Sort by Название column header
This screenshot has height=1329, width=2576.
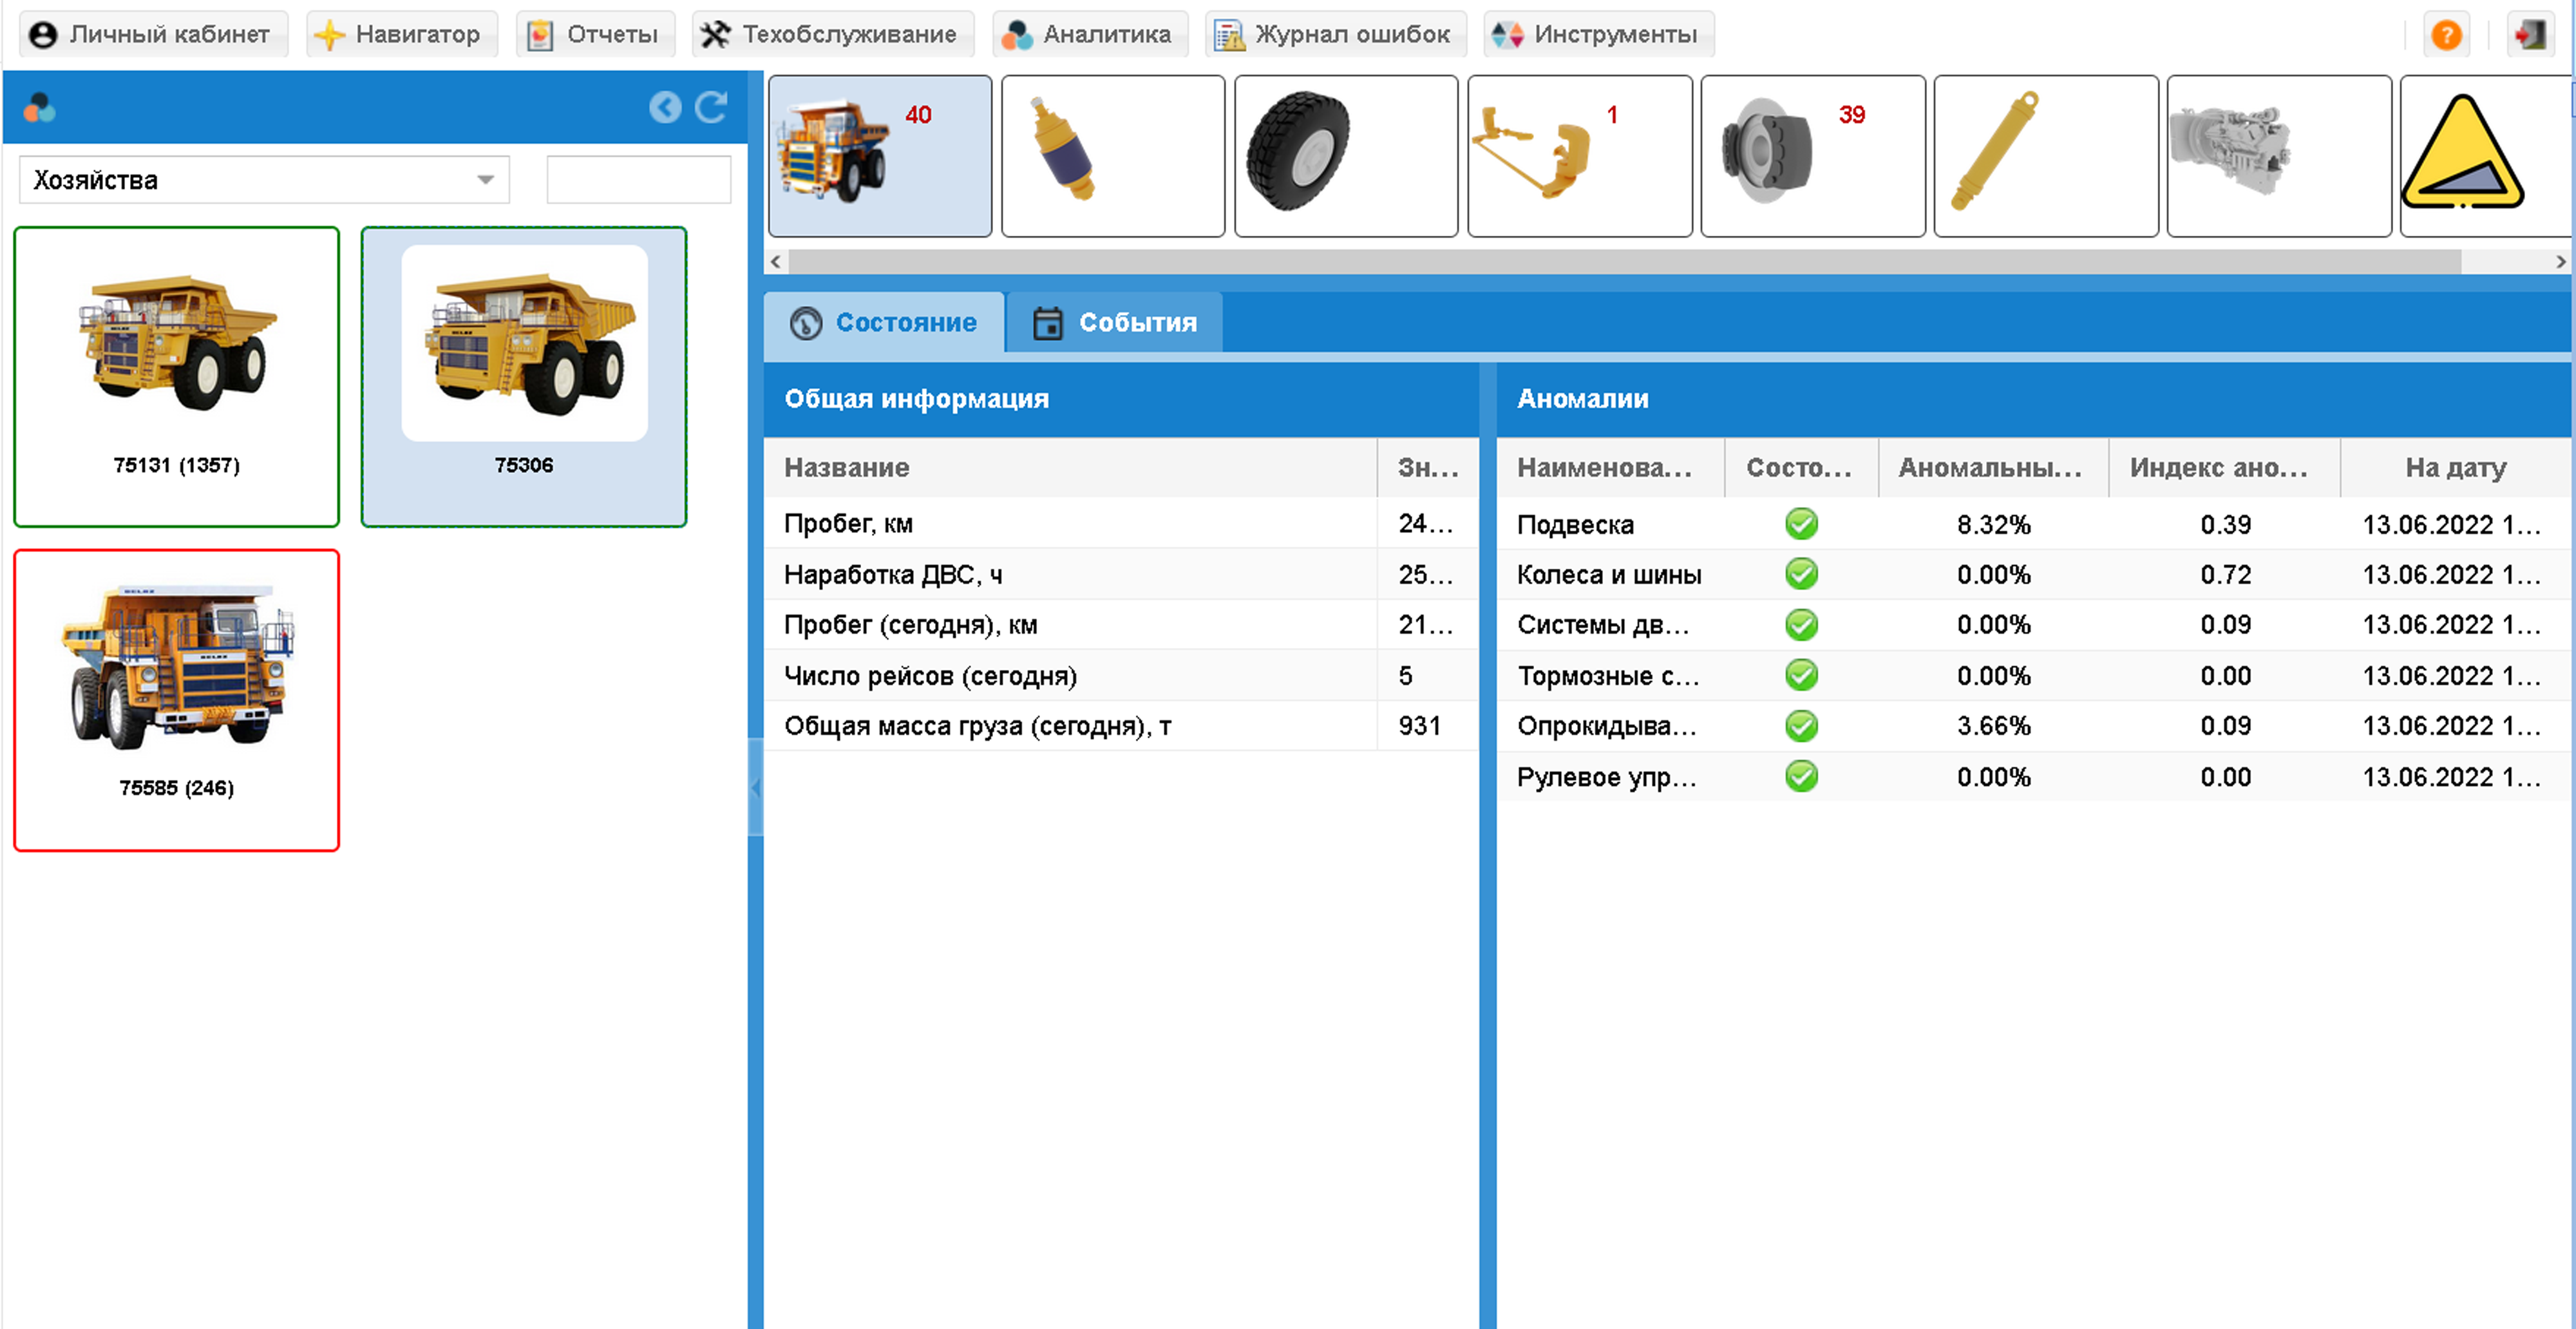(1070, 467)
